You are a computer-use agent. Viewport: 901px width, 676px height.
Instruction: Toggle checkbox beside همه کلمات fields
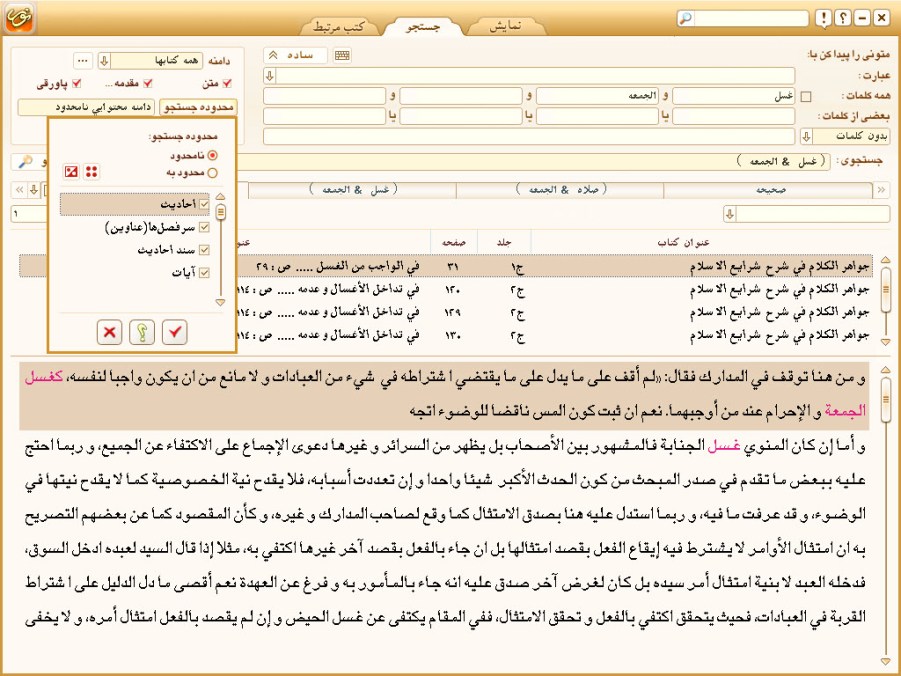pos(806,97)
